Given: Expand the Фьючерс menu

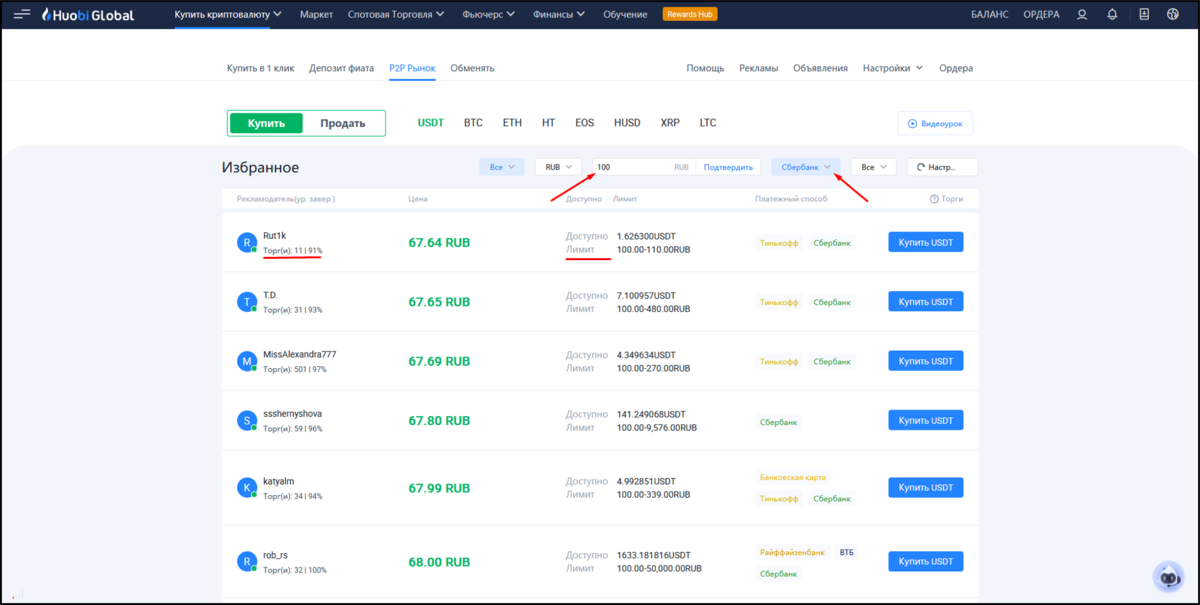Looking at the screenshot, I should [489, 14].
